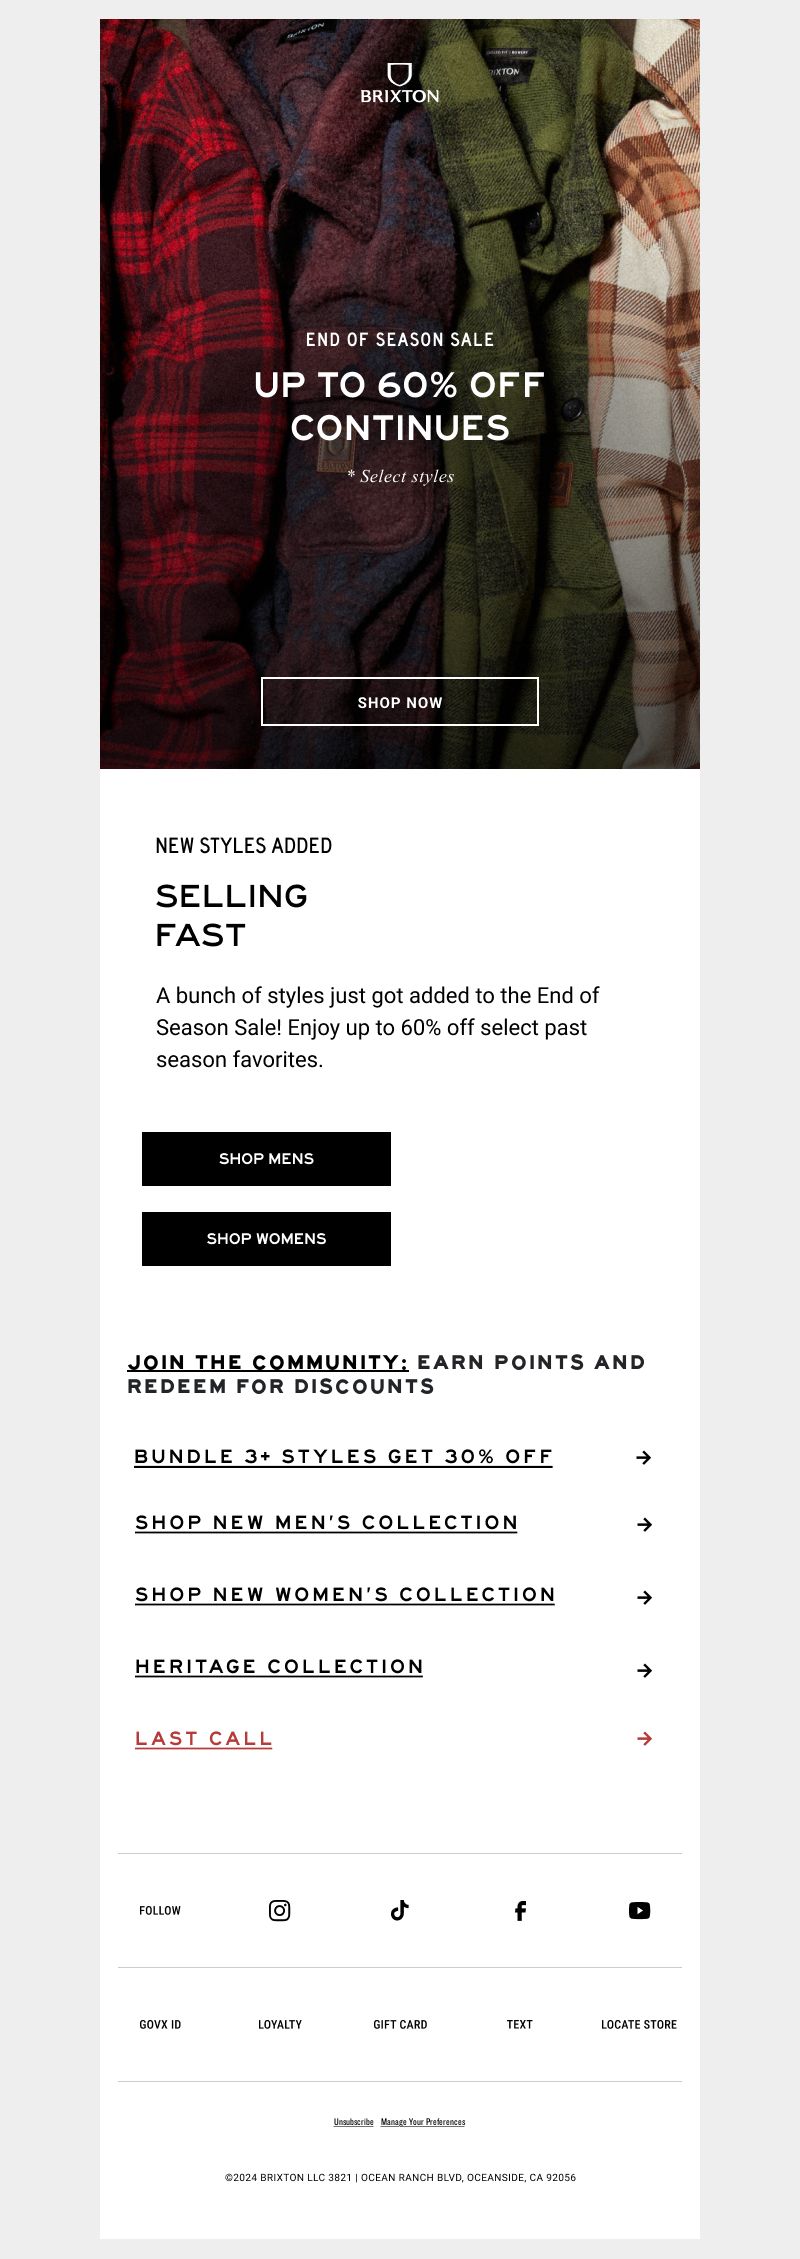Image resolution: width=800 pixels, height=2259 pixels.
Task: Click arrow next to Shop New Men's Collection
Action: point(644,1524)
